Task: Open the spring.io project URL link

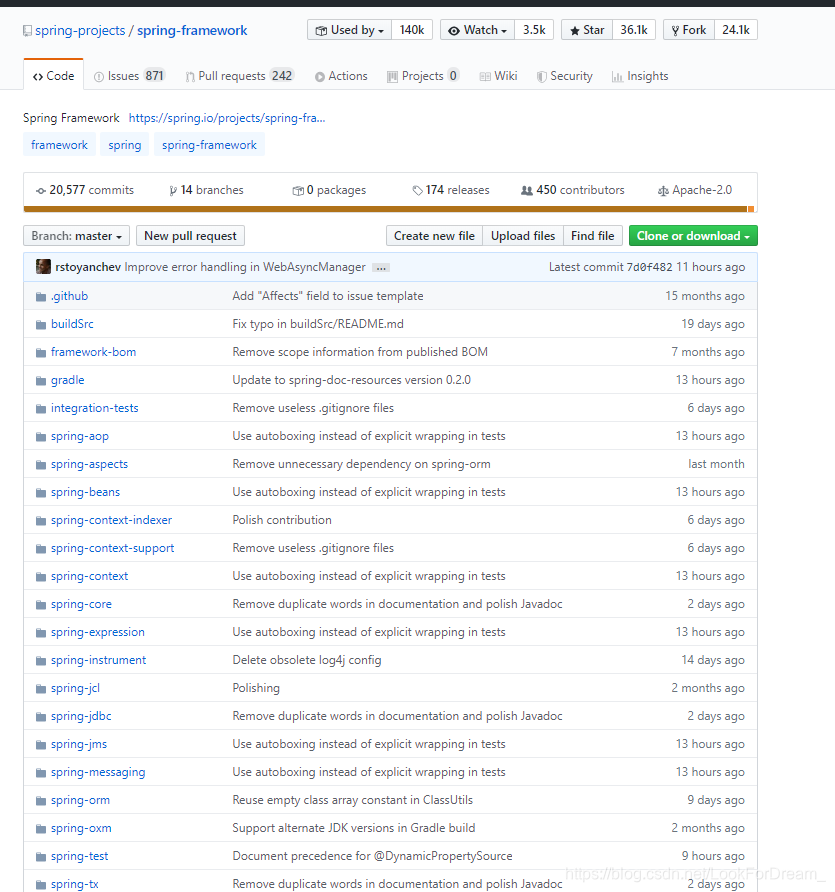Action: tap(227, 118)
